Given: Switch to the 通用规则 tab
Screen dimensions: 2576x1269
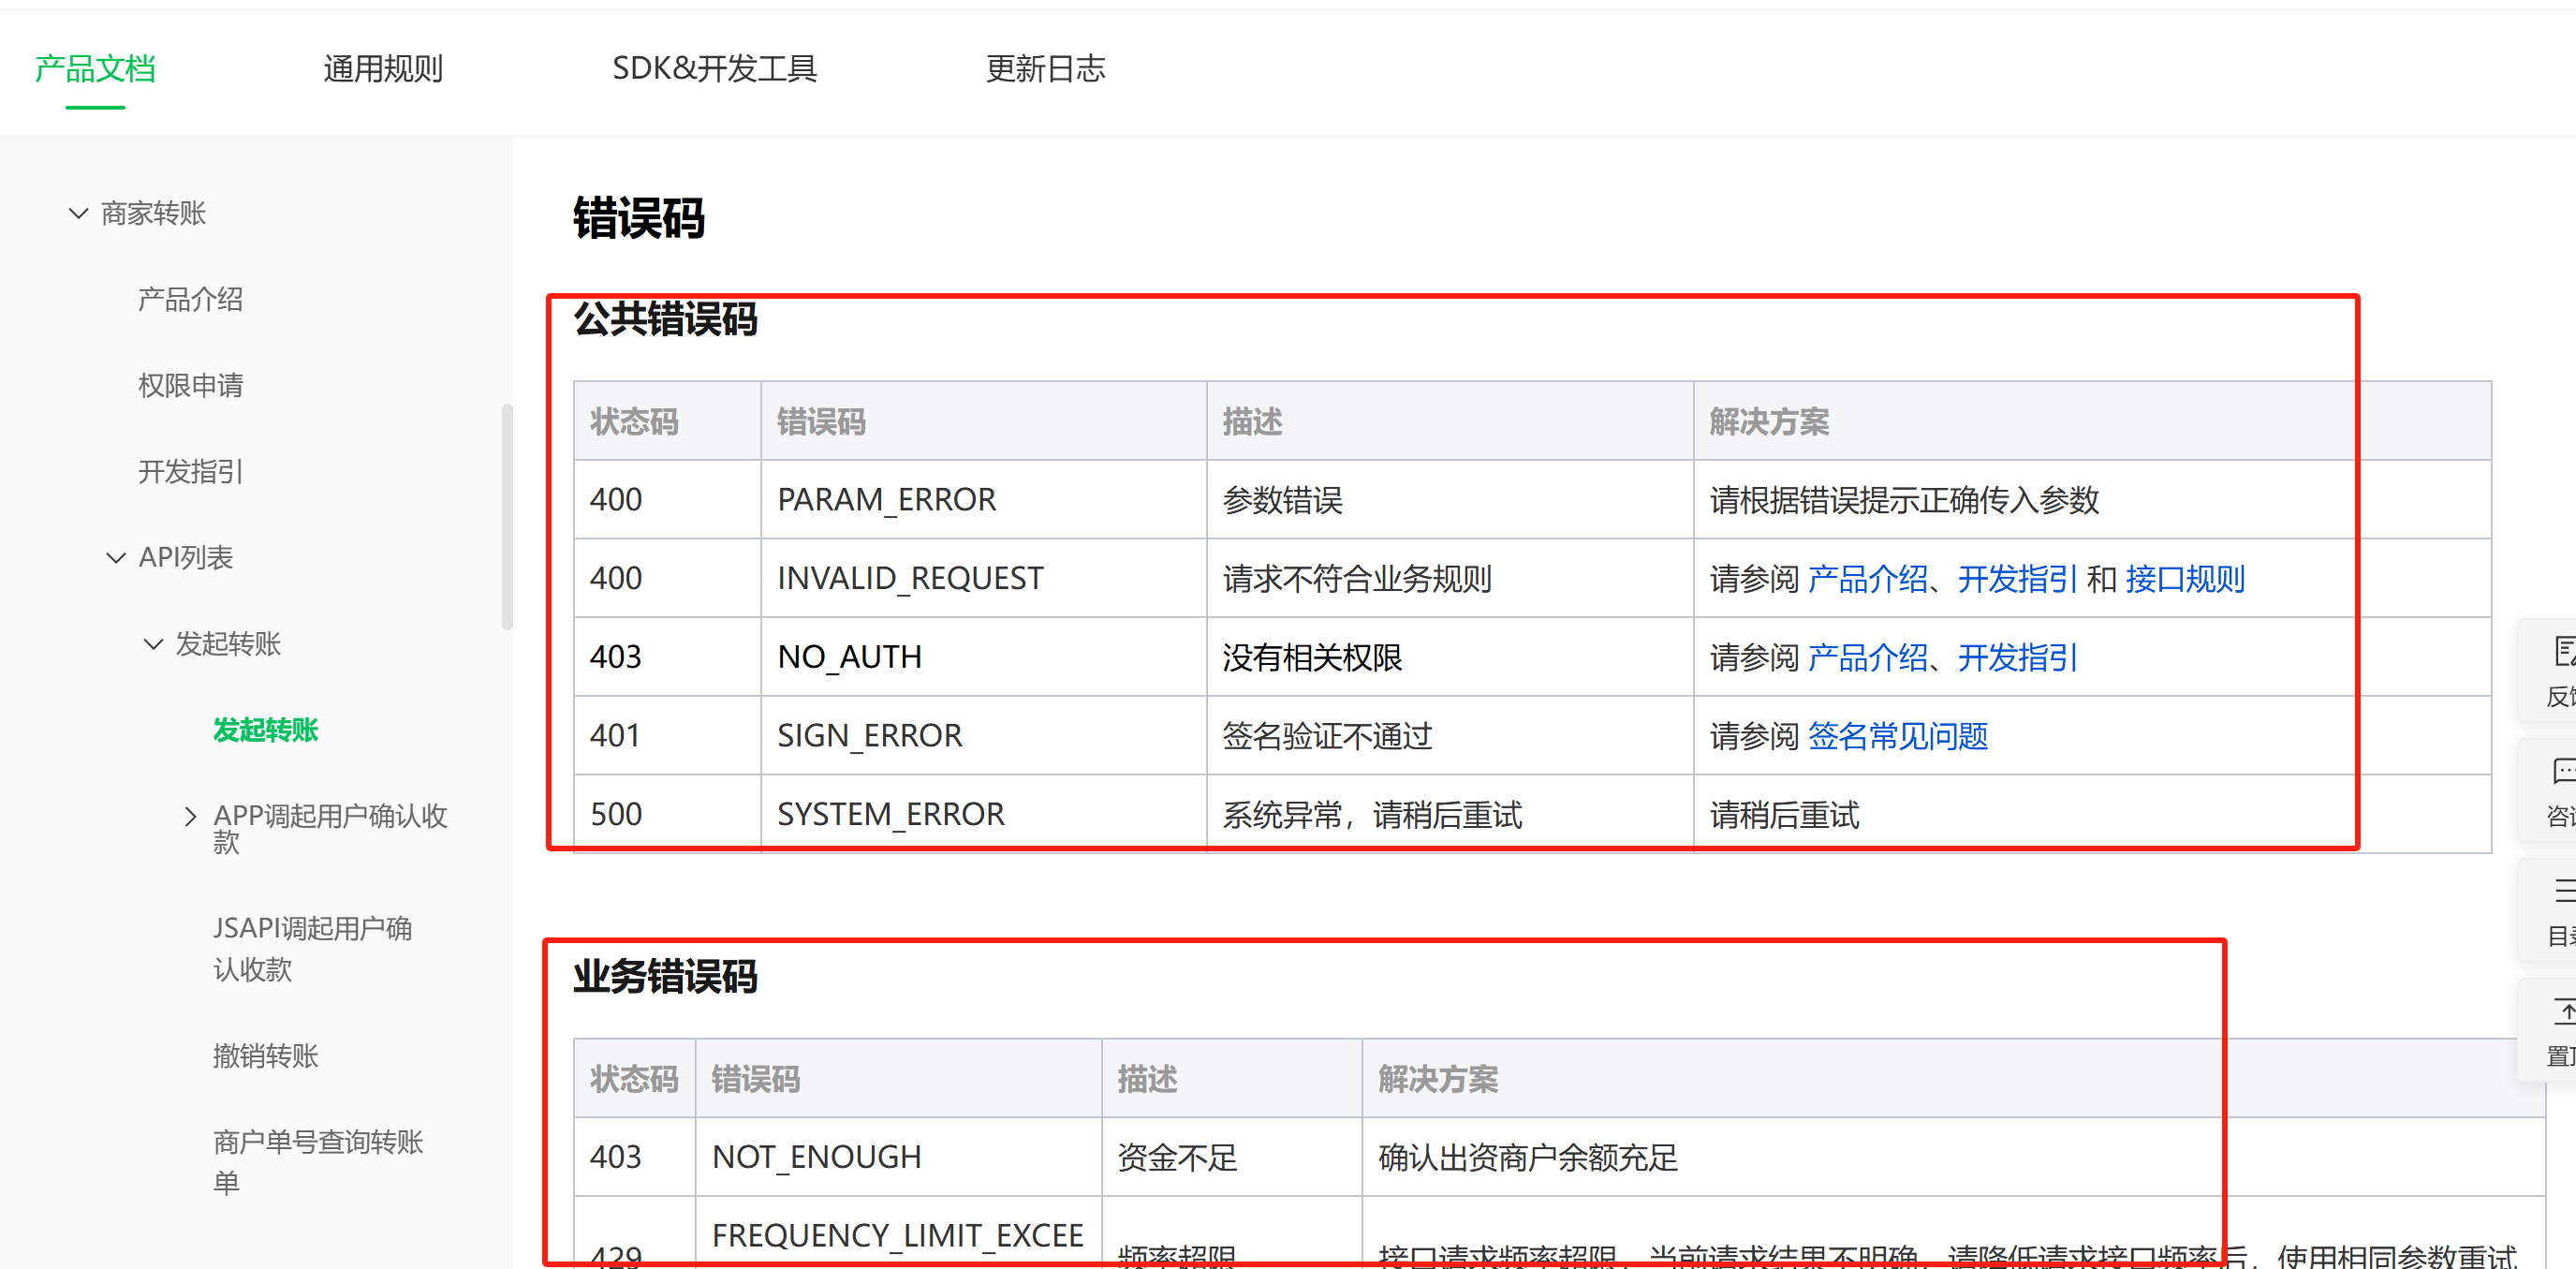Looking at the screenshot, I should pos(382,68).
